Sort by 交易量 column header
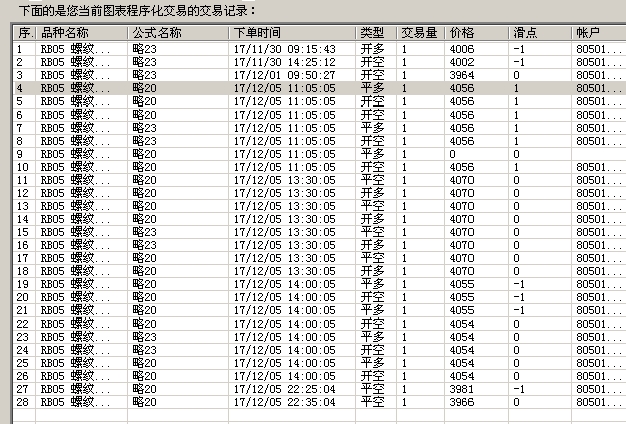 (421, 33)
